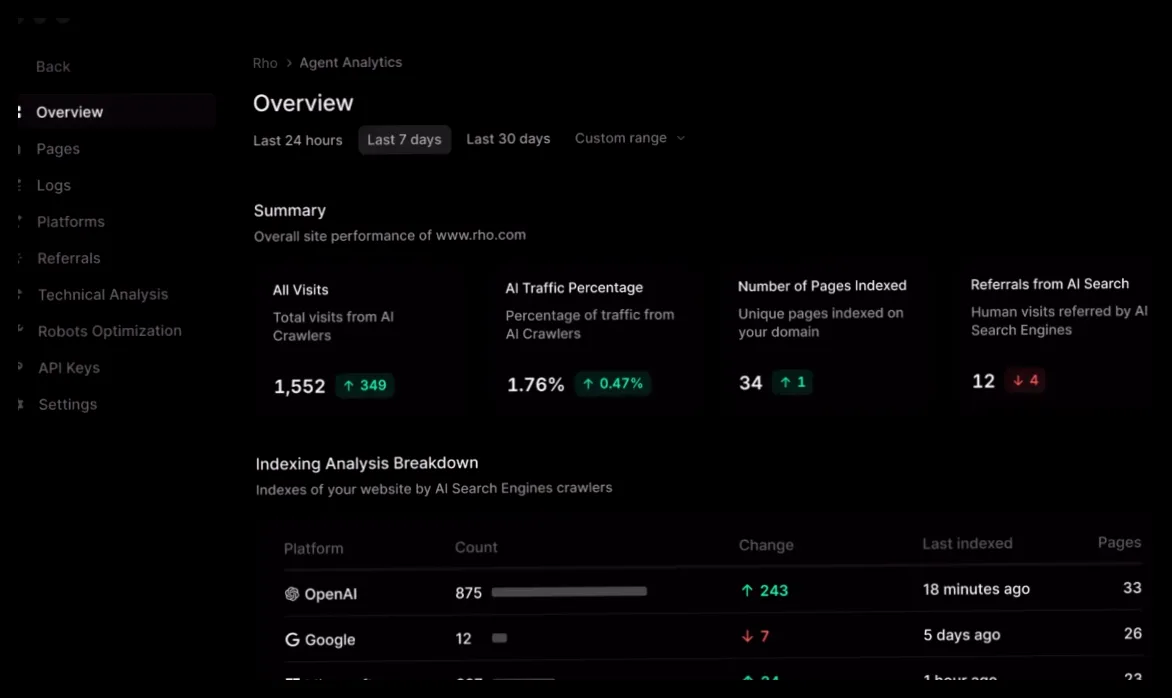The width and height of the screenshot is (1172, 698).
Task: Click the '5 days ago' cell
Action: [962, 635]
